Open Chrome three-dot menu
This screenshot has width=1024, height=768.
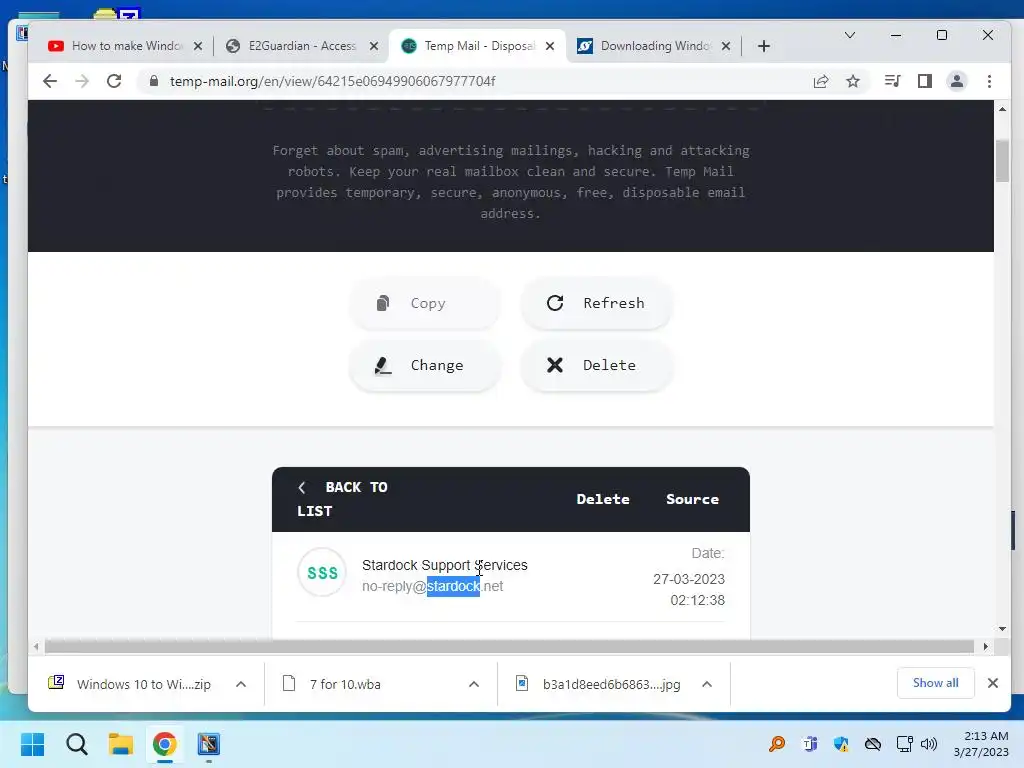(x=989, y=81)
